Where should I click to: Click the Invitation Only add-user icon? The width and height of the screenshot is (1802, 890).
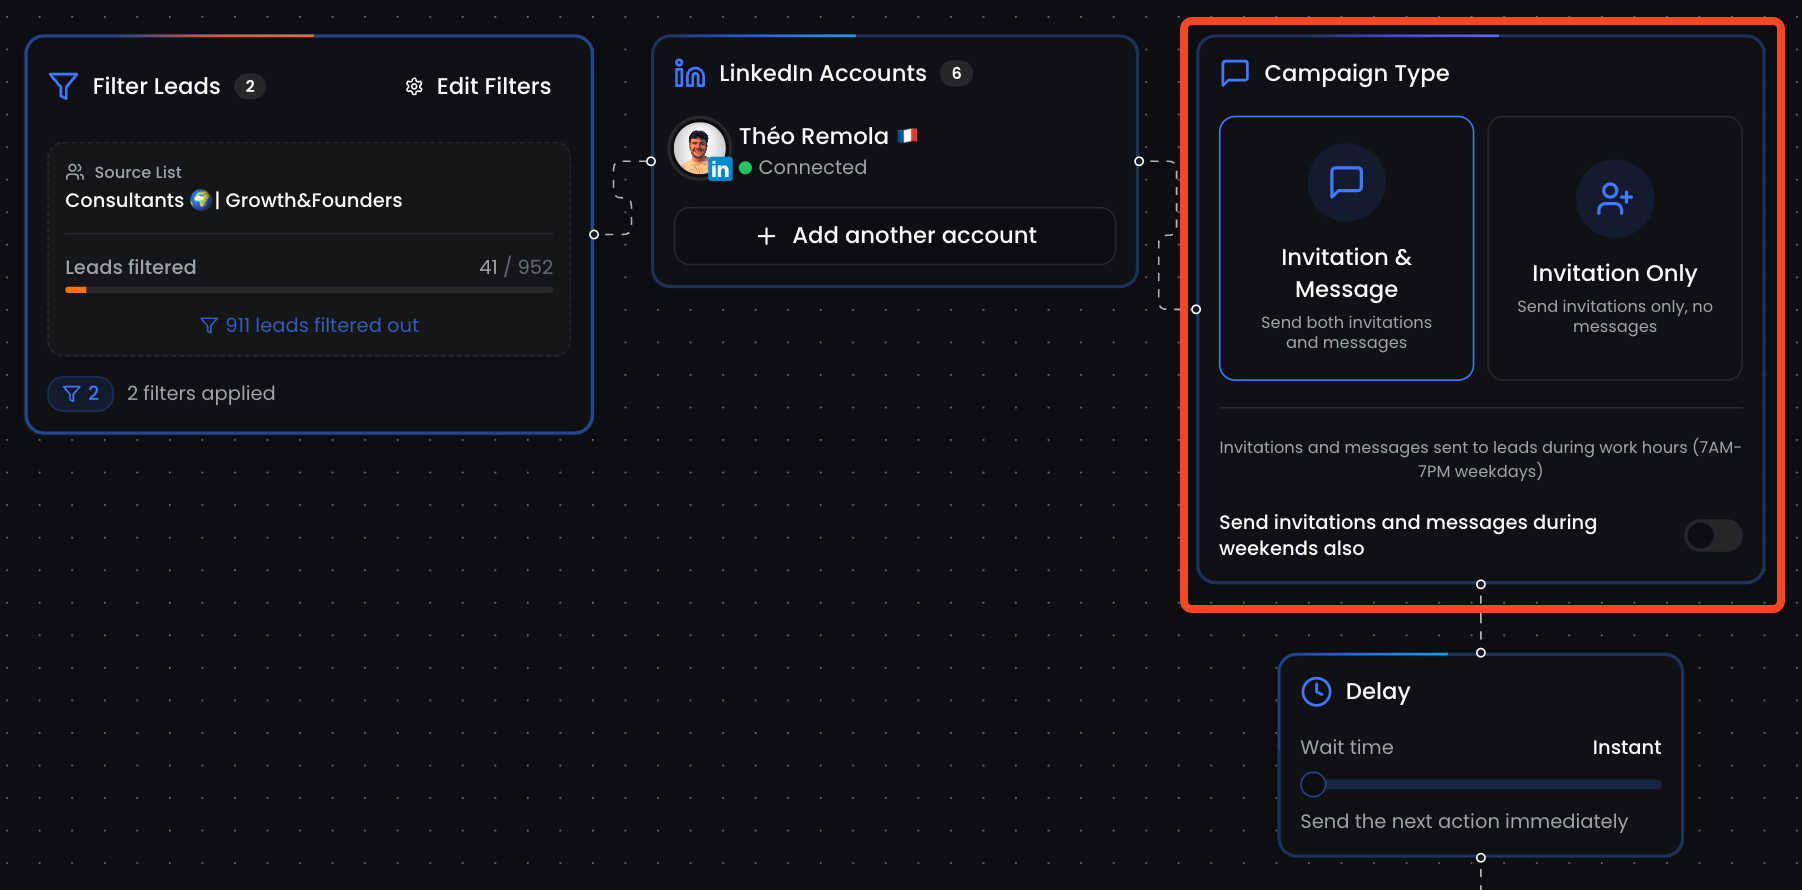(x=1615, y=198)
